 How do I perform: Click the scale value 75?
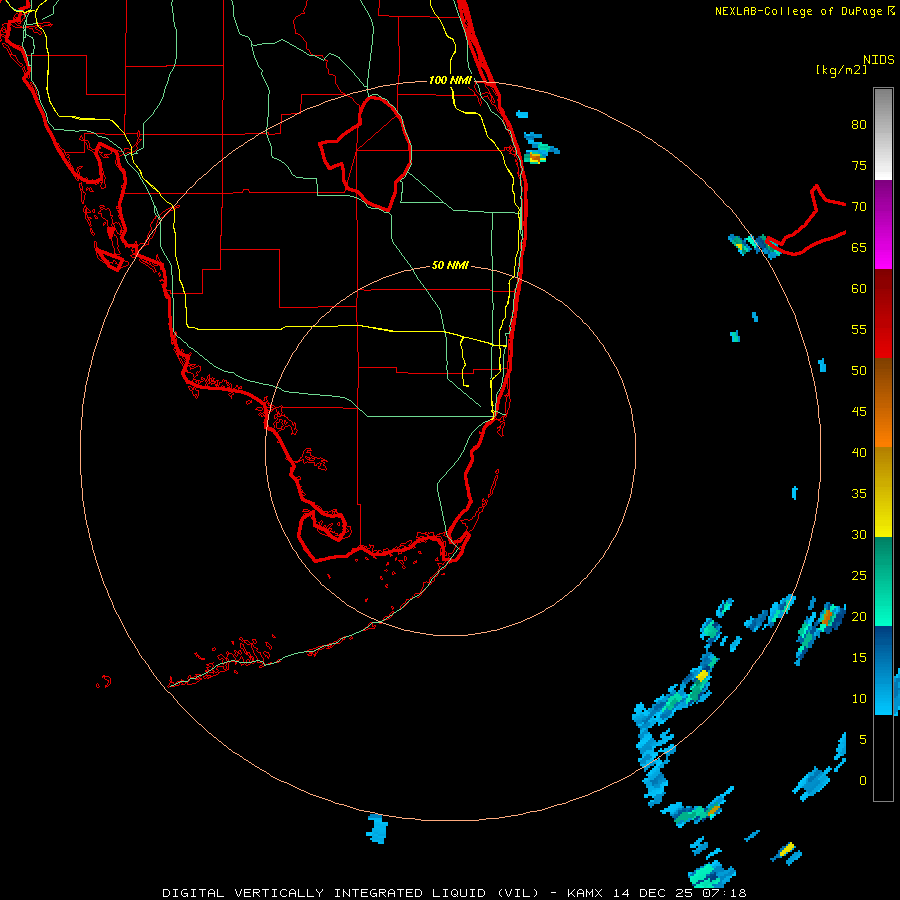(x=859, y=165)
